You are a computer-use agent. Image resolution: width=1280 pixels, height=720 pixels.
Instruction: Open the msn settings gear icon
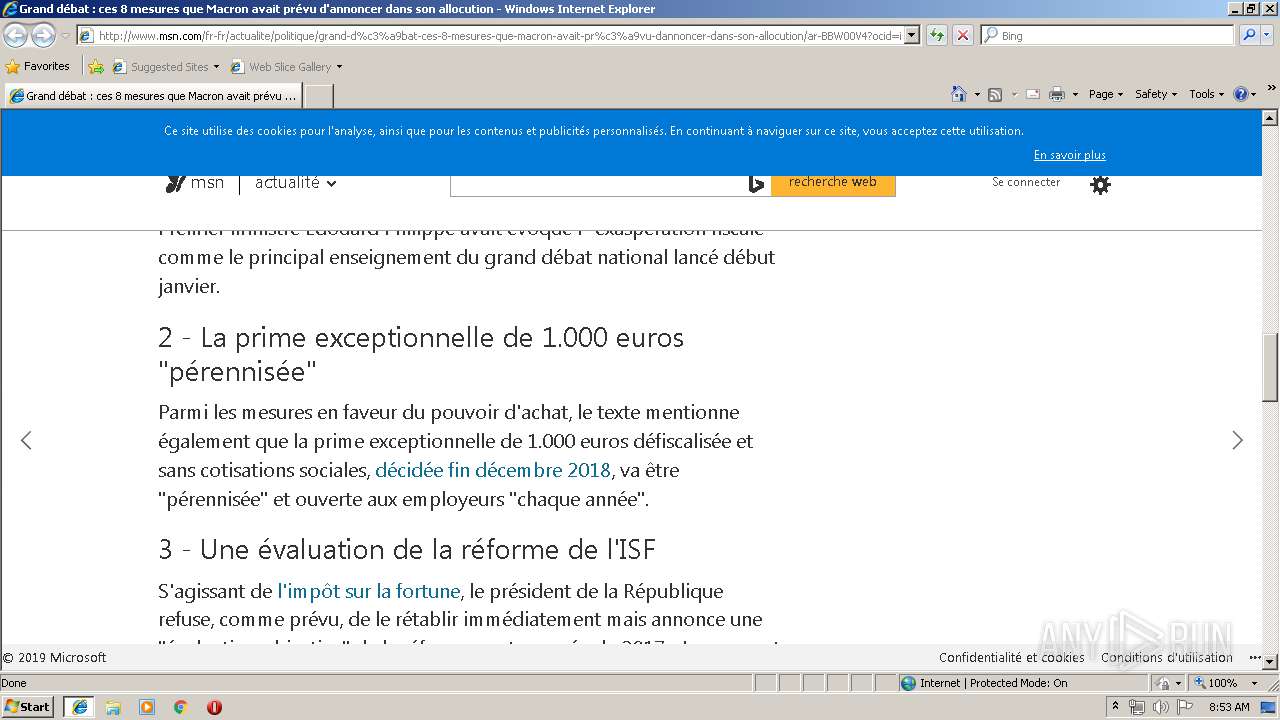[1100, 184]
